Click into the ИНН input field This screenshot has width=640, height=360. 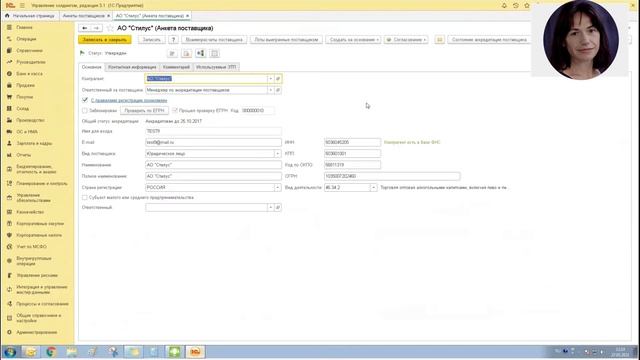352,142
